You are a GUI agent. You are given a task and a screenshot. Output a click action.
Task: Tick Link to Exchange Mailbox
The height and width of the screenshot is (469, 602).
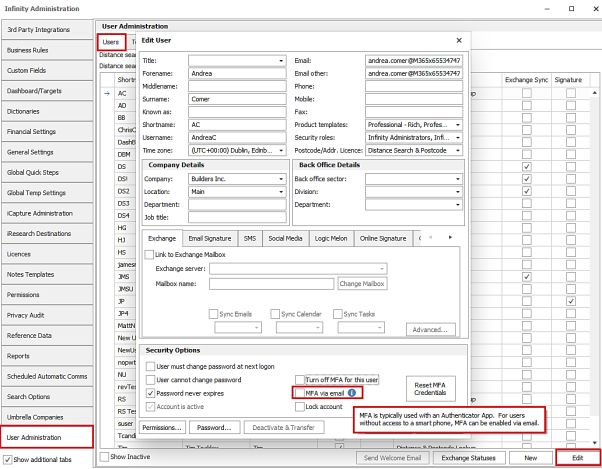[x=149, y=254]
